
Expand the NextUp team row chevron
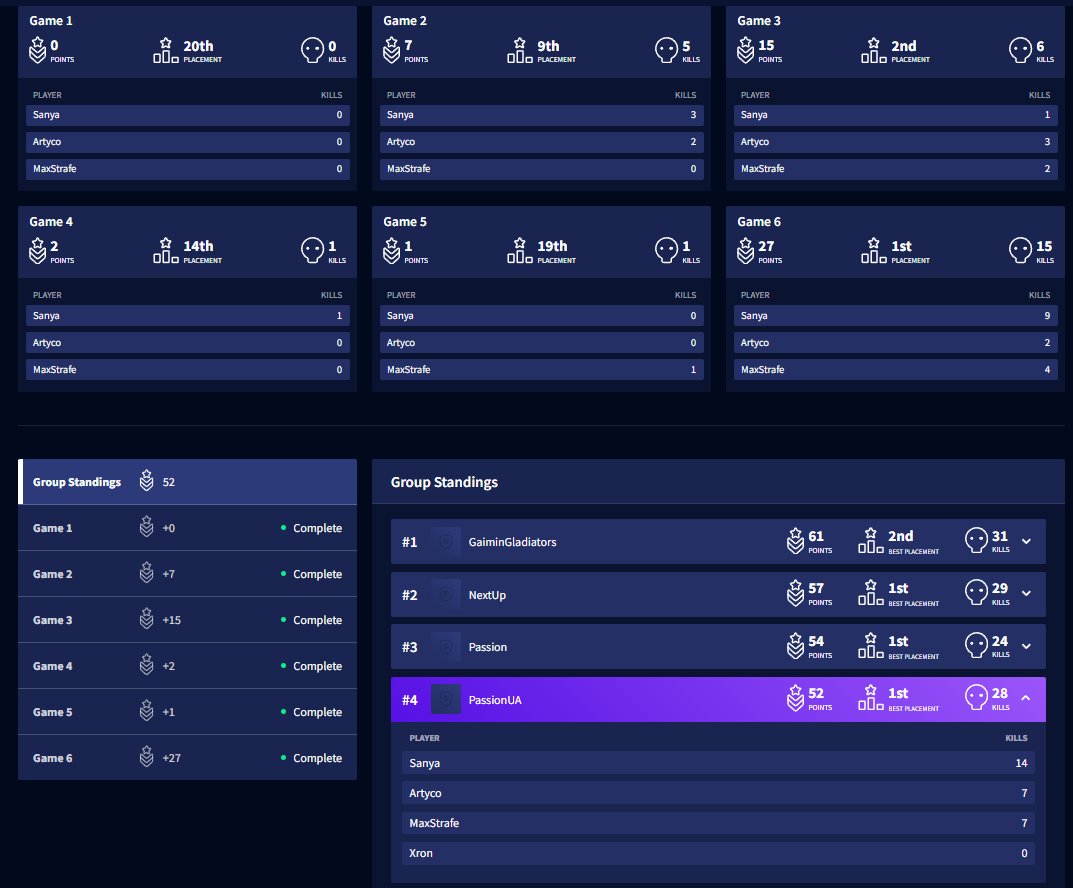(x=1026, y=593)
